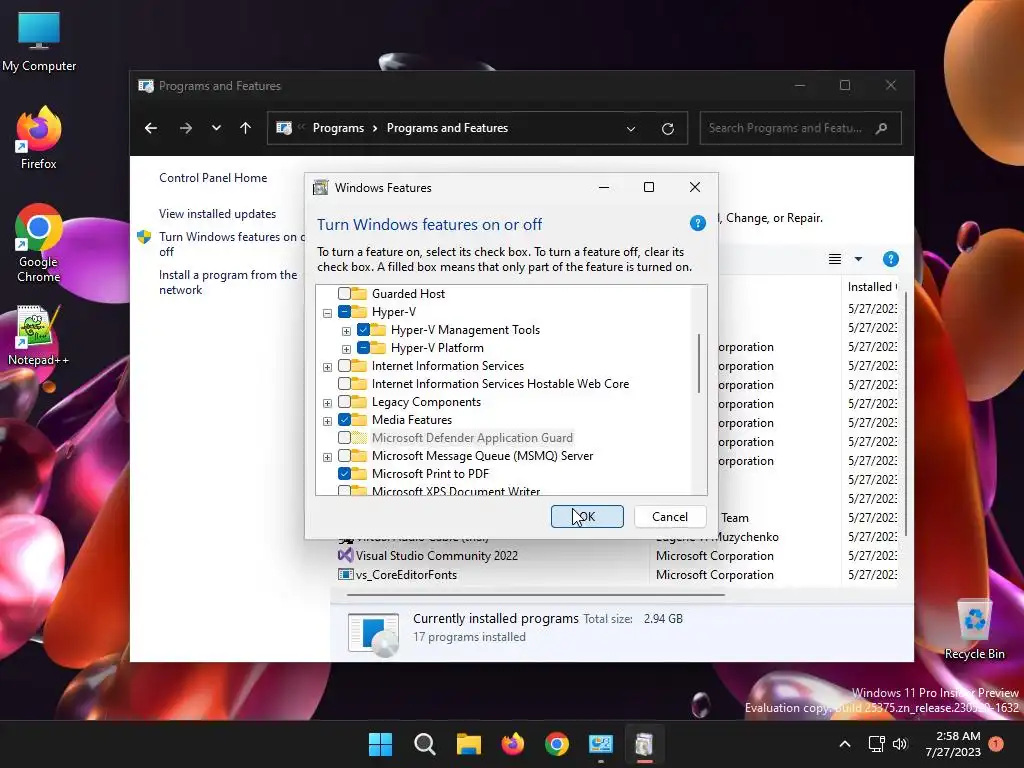Cancel the Windows Features dialog

coord(670,517)
